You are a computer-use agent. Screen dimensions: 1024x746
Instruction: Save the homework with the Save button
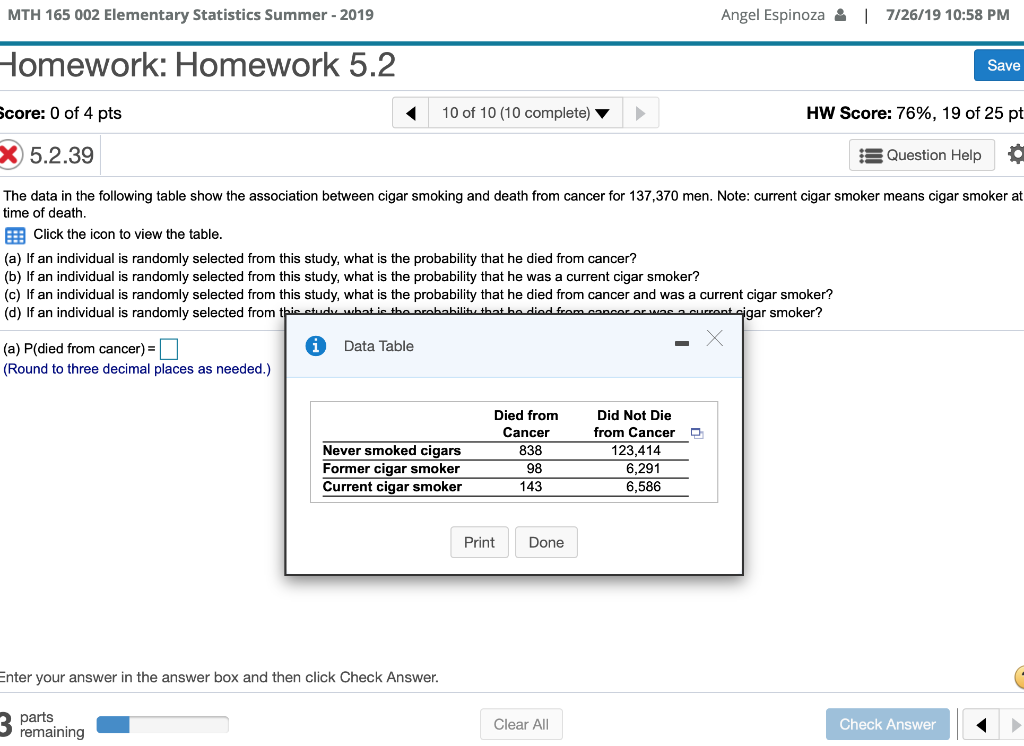coord(1001,64)
